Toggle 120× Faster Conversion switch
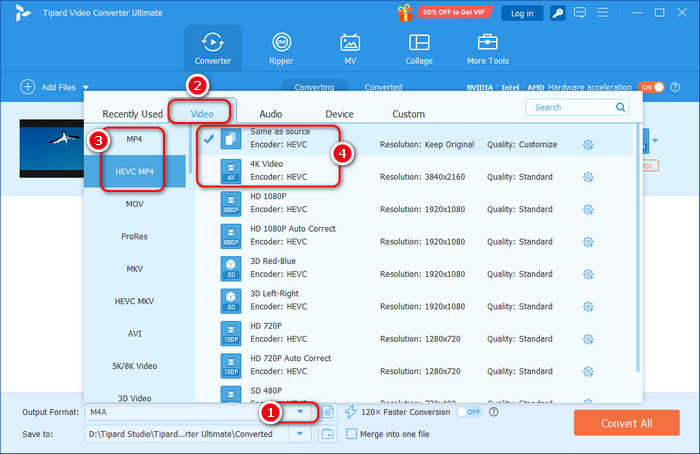This screenshot has width=700, height=454. click(x=468, y=412)
